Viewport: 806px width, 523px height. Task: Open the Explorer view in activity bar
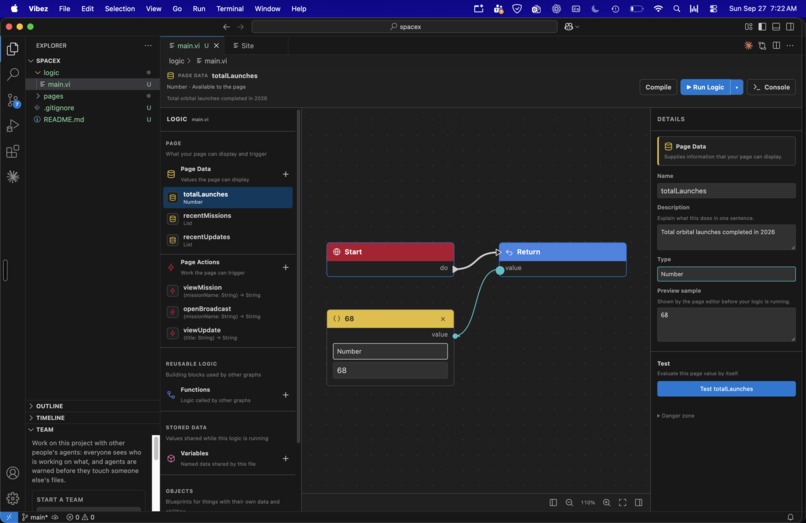pos(13,49)
